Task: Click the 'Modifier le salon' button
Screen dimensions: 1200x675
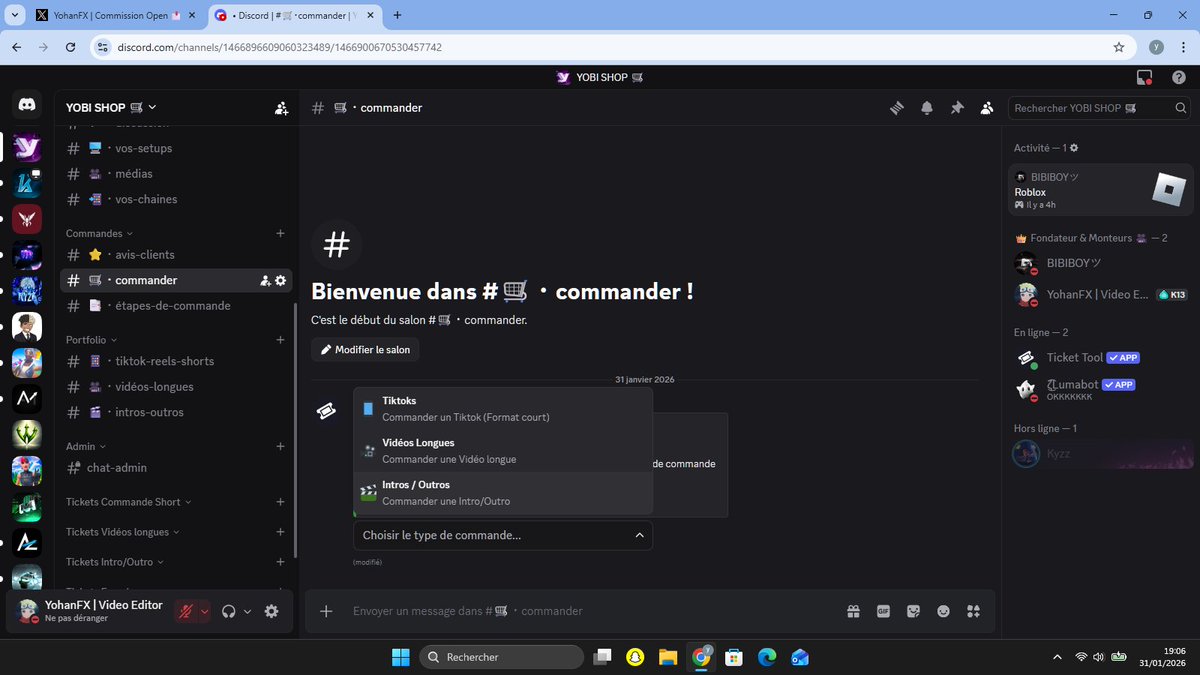Action: (x=365, y=349)
